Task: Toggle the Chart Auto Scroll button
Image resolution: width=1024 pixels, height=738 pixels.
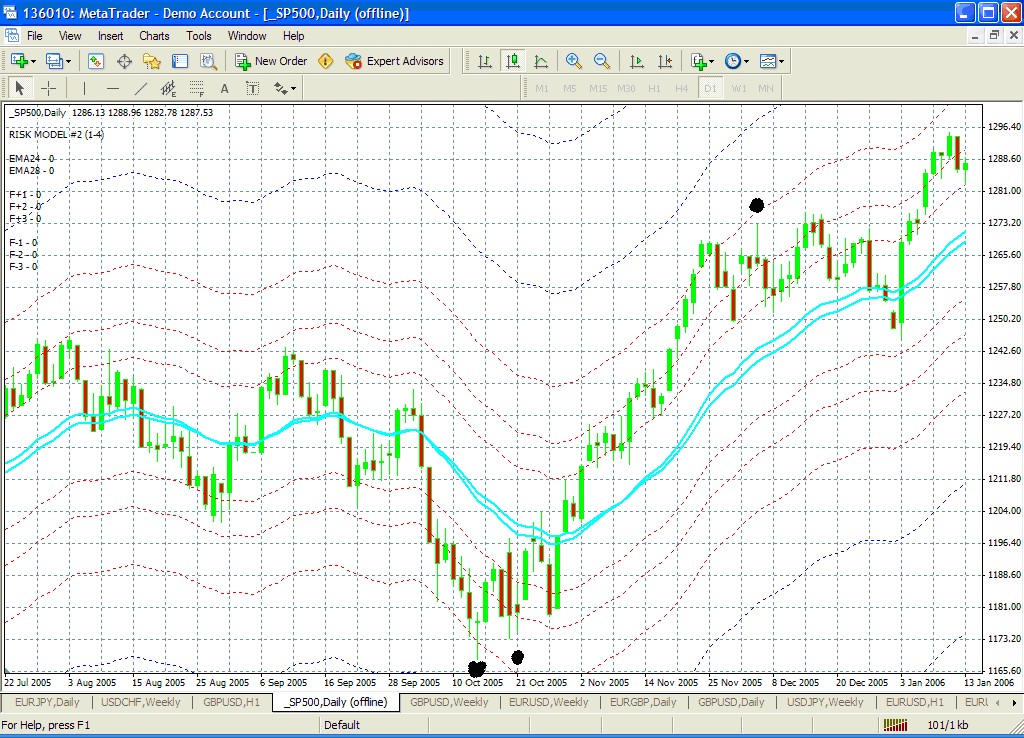Action: pyautogui.click(x=637, y=61)
